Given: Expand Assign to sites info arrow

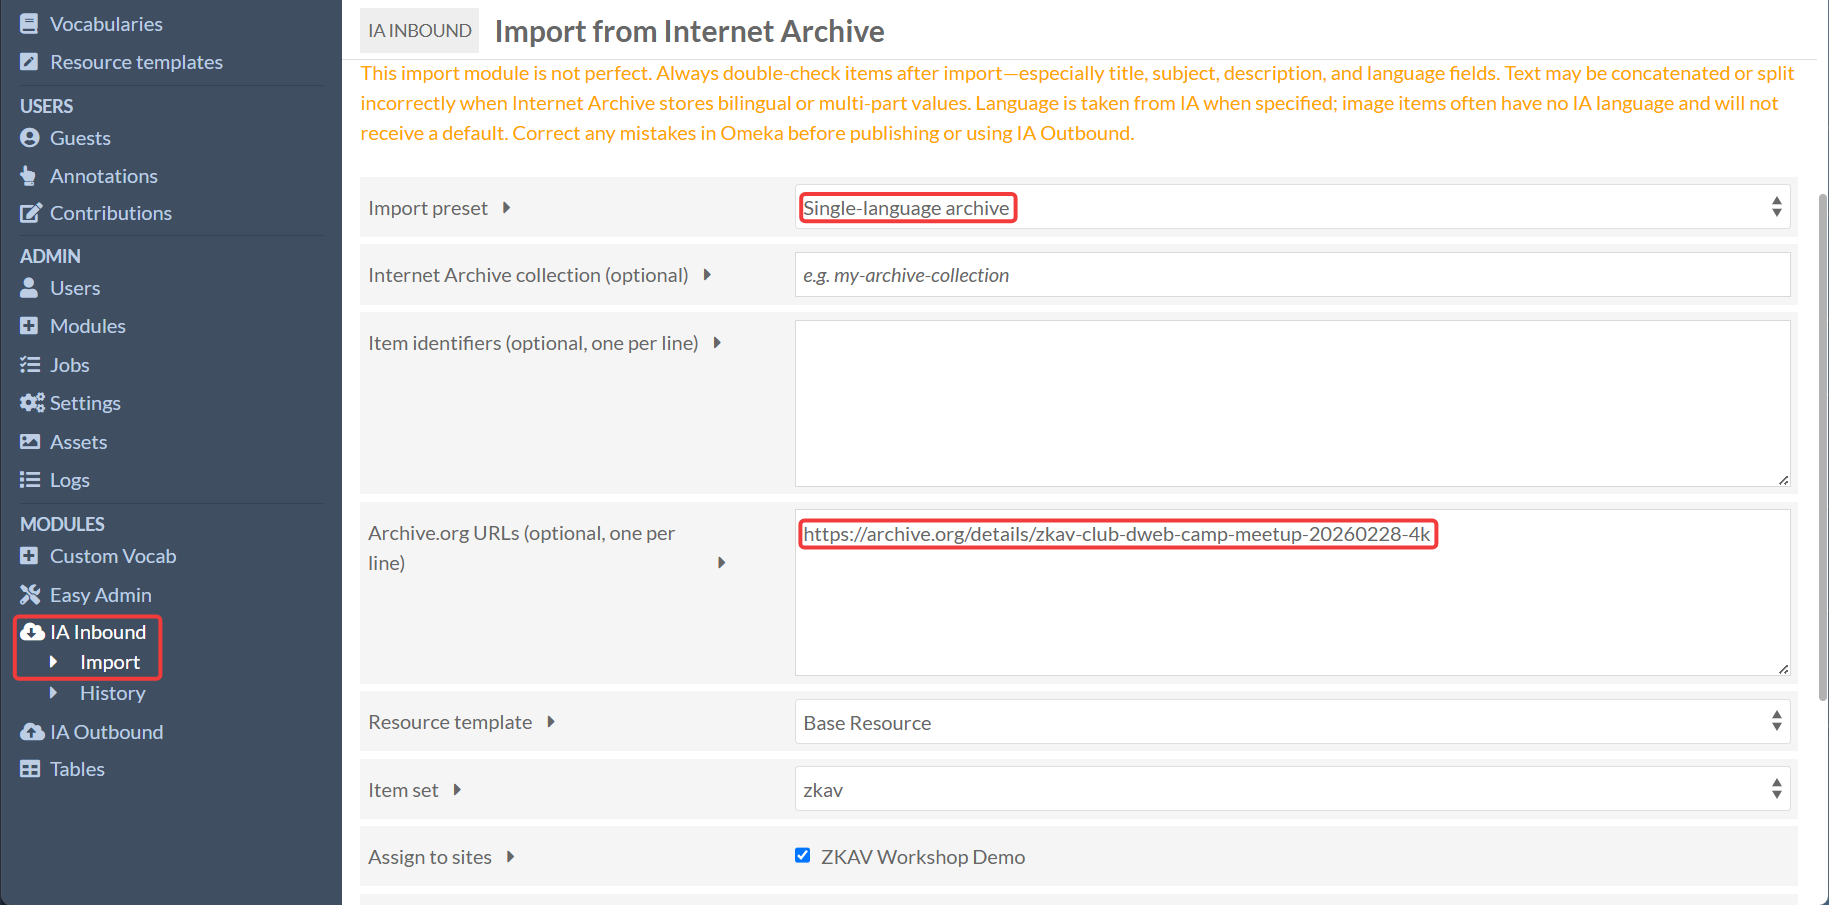Looking at the screenshot, I should [510, 857].
